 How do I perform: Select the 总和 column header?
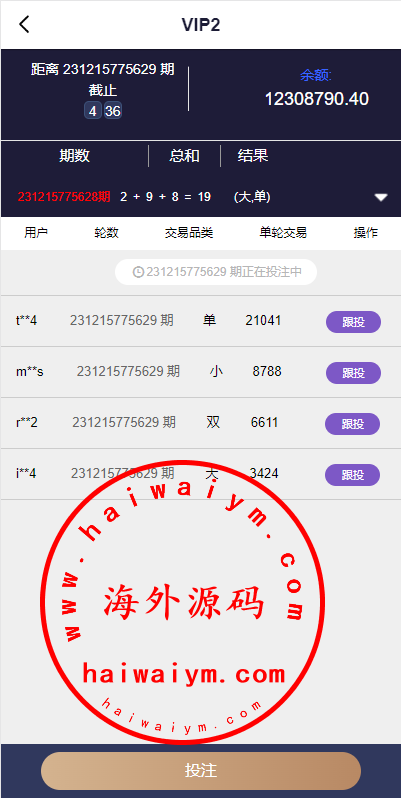pyautogui.click(x=184, y=156)
